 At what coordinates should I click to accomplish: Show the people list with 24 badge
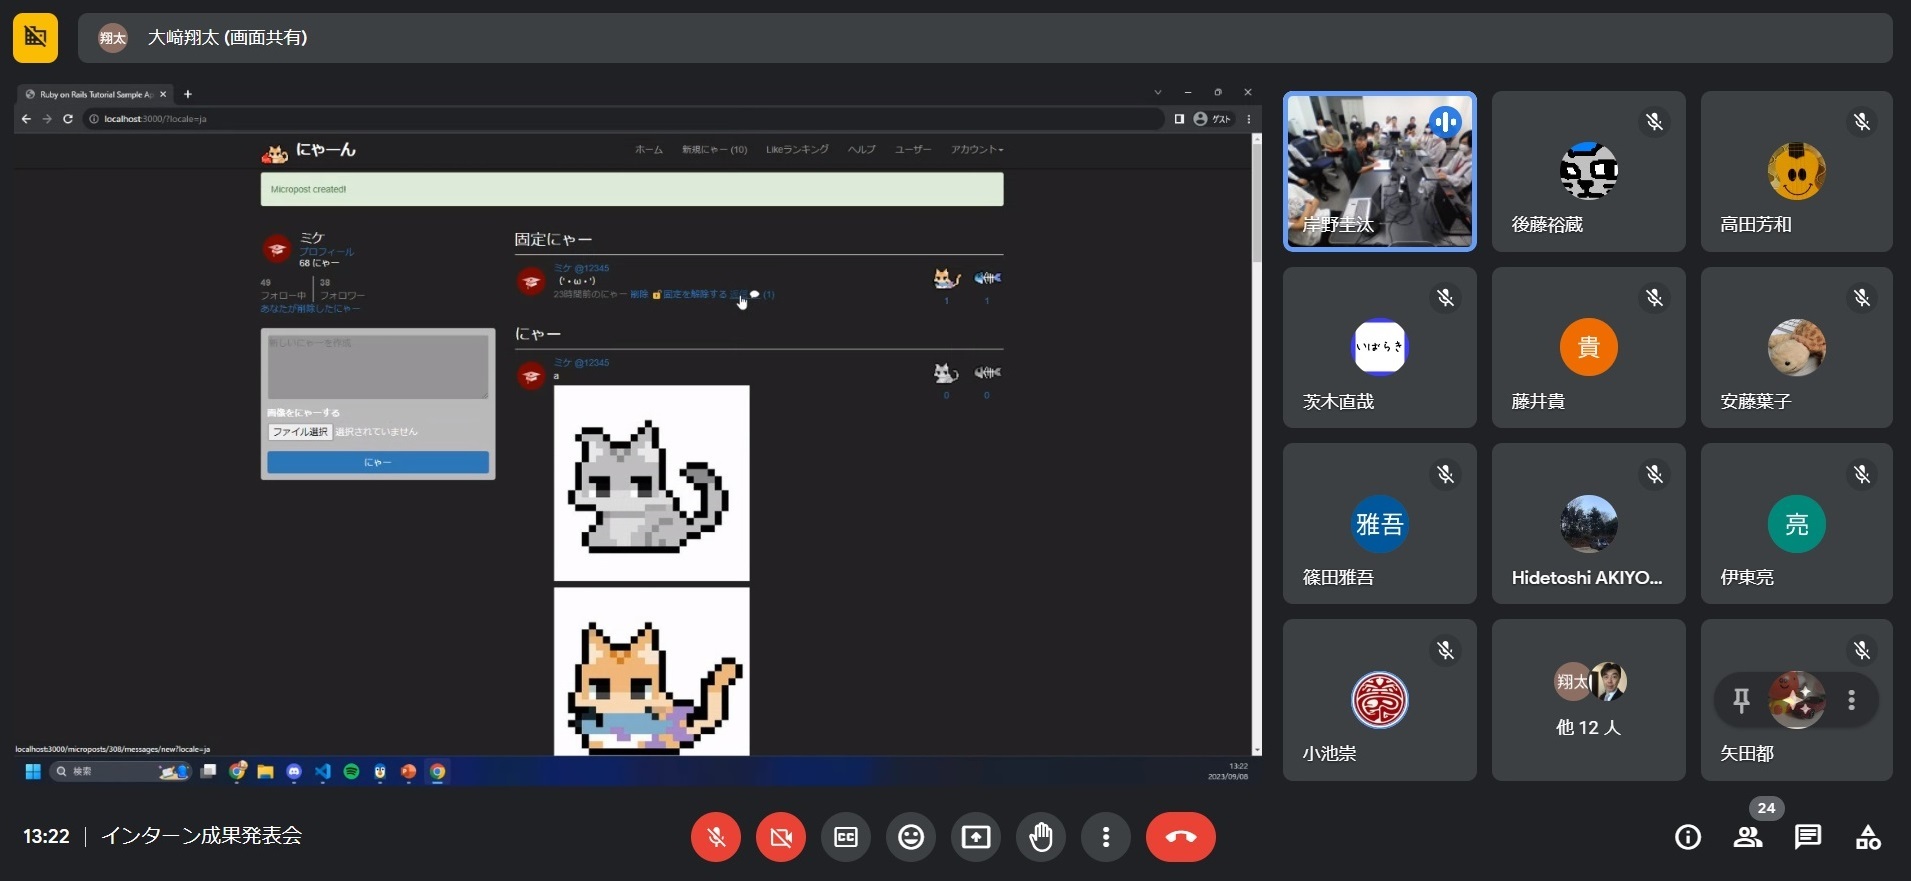coord(1748,837)
